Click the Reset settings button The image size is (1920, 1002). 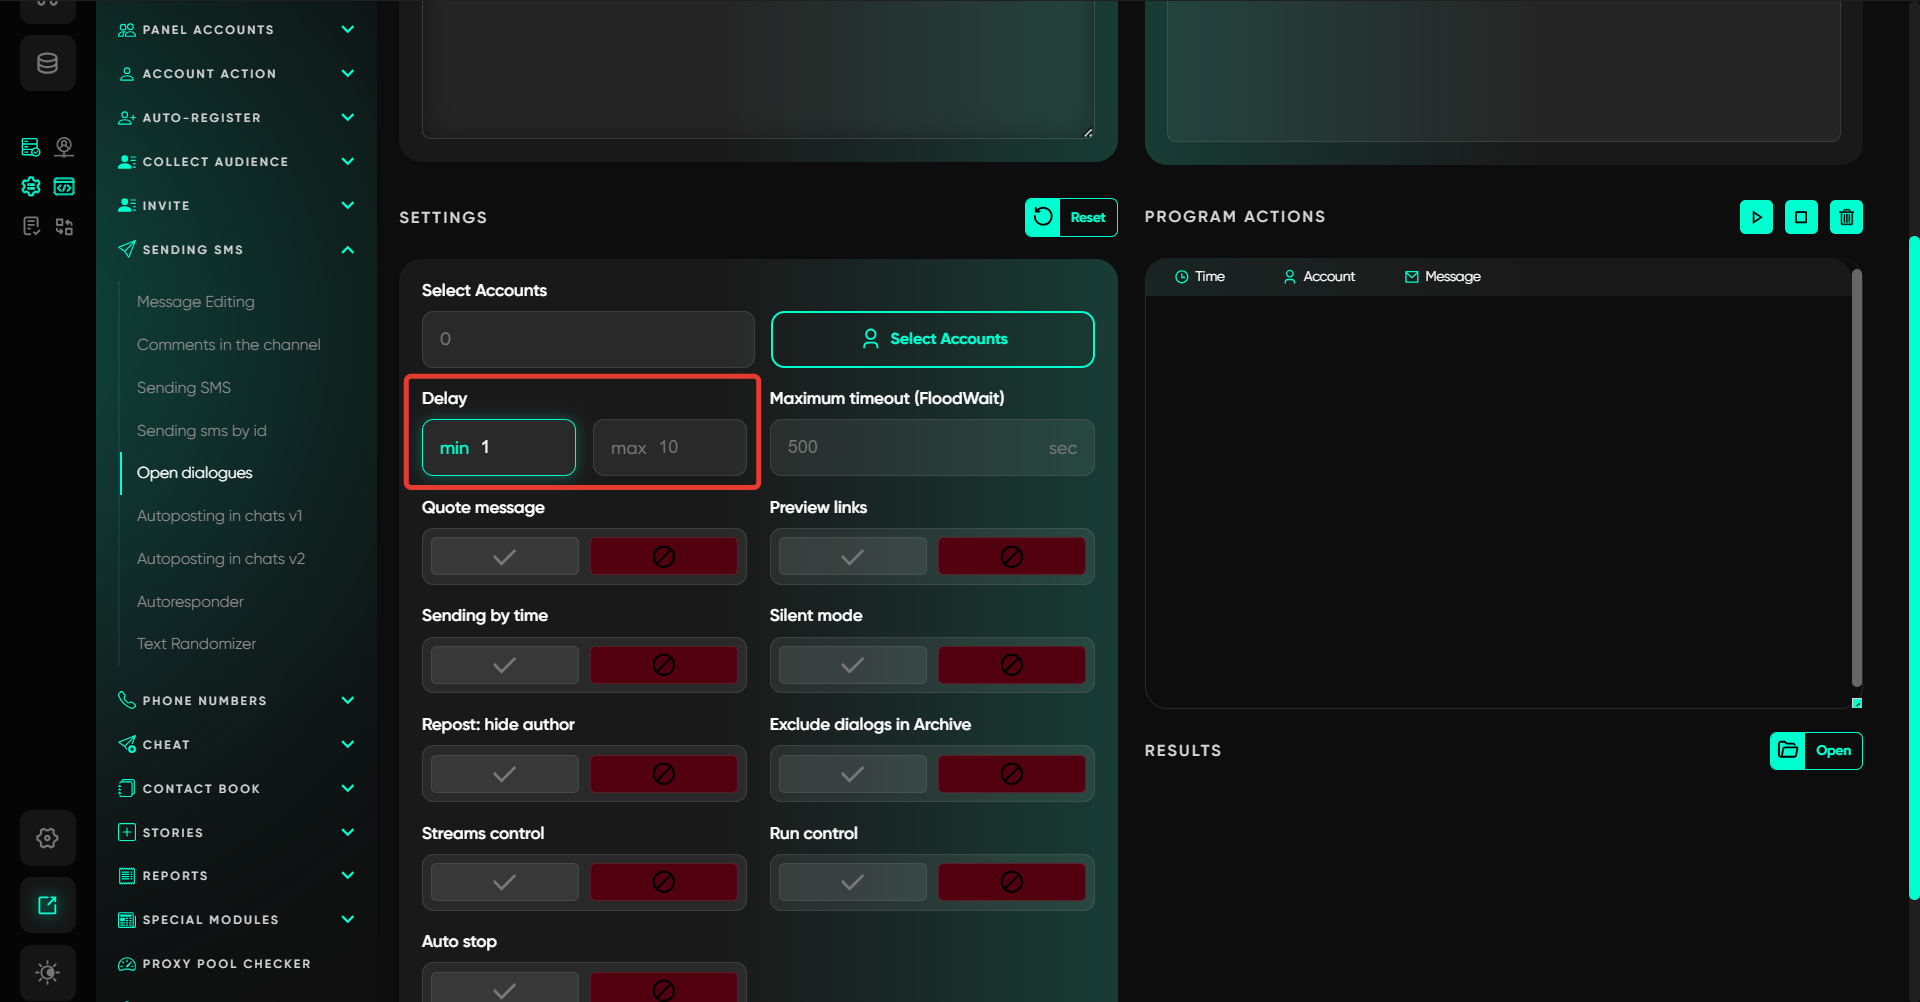click(x=1071, y=217)
